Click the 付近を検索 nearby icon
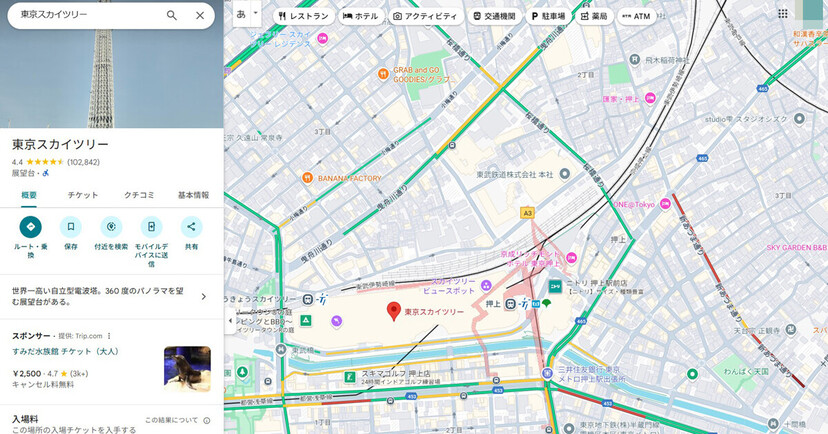Viewport: 828px width, 434px height. pos(111,227)
